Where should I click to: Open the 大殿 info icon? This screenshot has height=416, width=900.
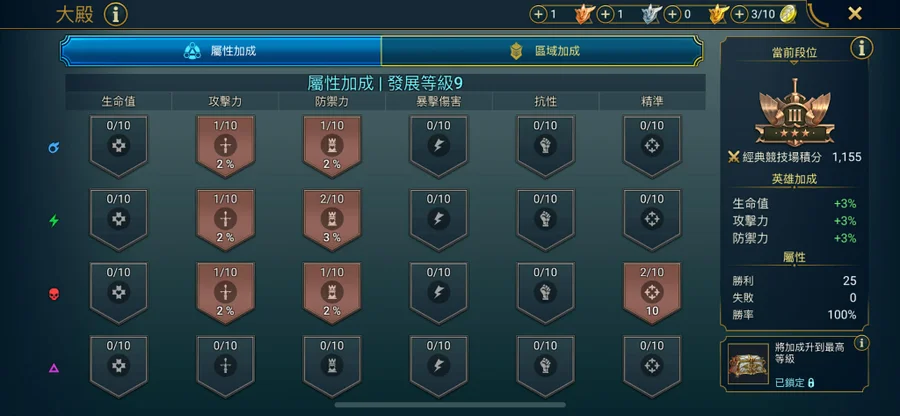coord(116,15)
